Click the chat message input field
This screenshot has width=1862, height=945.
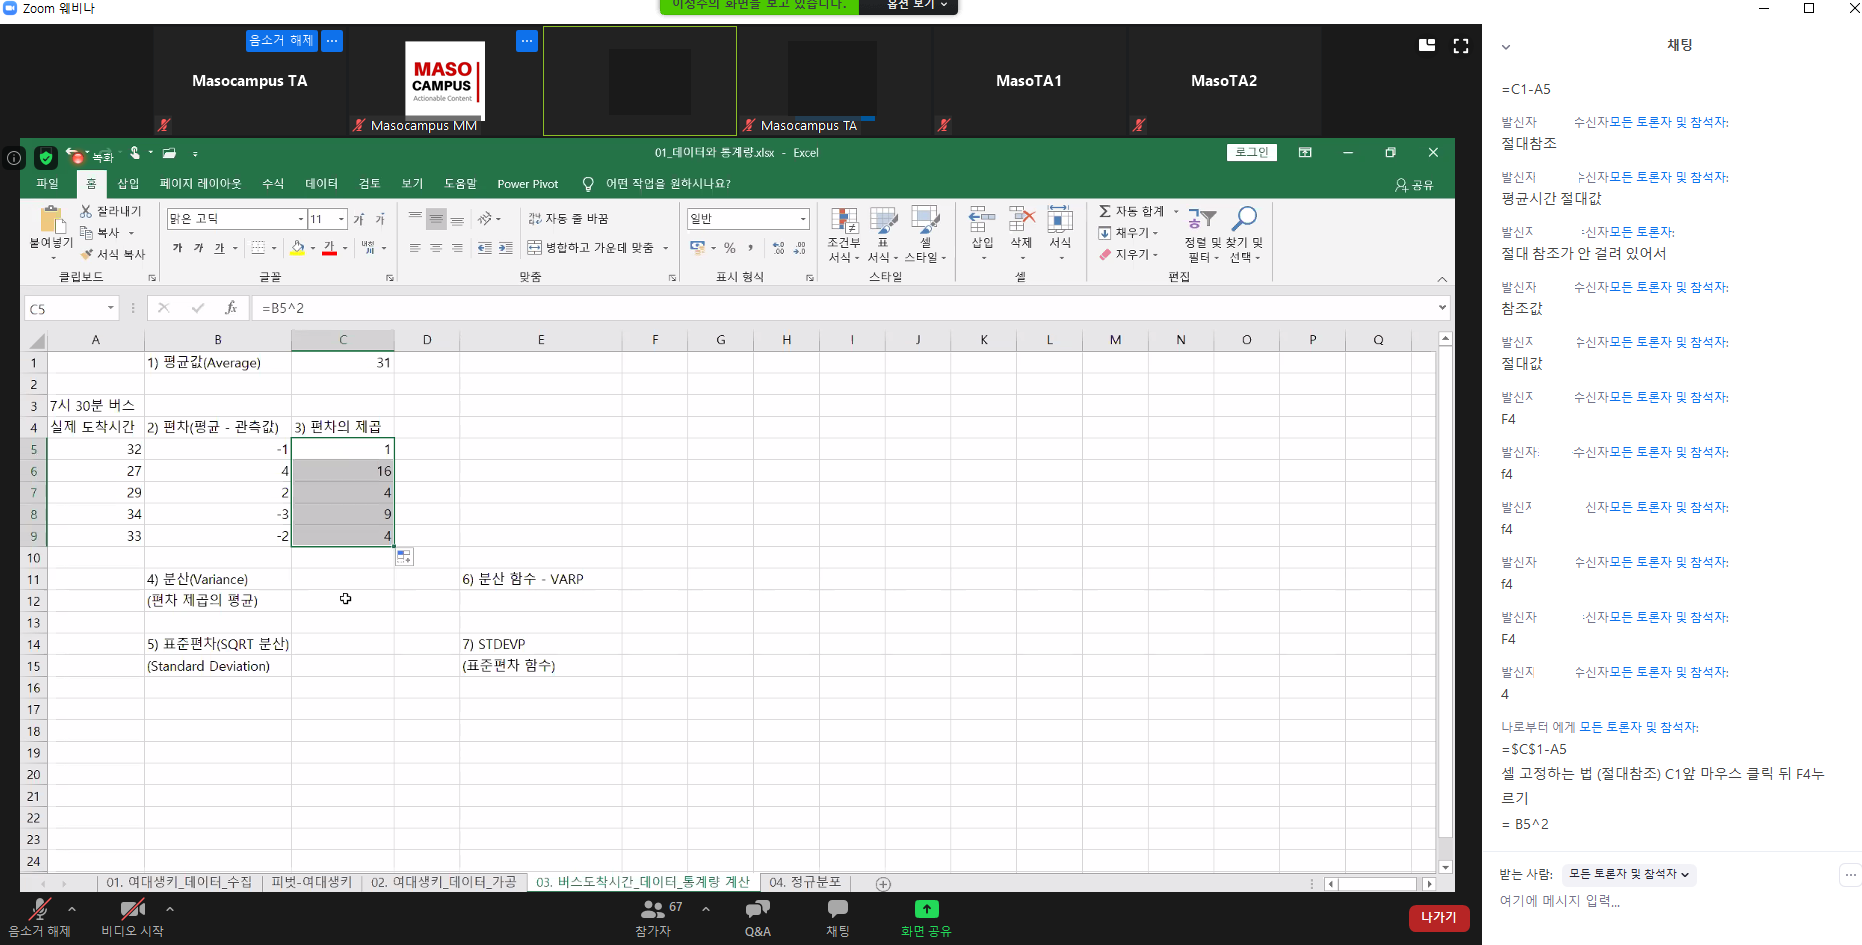tap(1660, 901)
